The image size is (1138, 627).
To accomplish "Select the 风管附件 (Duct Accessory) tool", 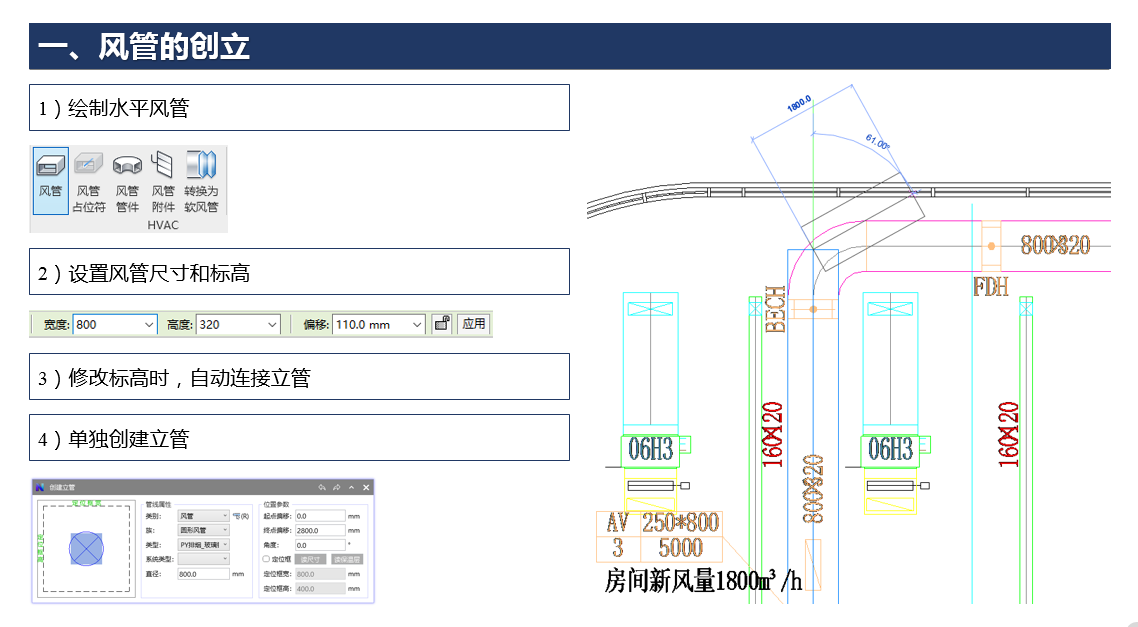I will tap(163, 181).
